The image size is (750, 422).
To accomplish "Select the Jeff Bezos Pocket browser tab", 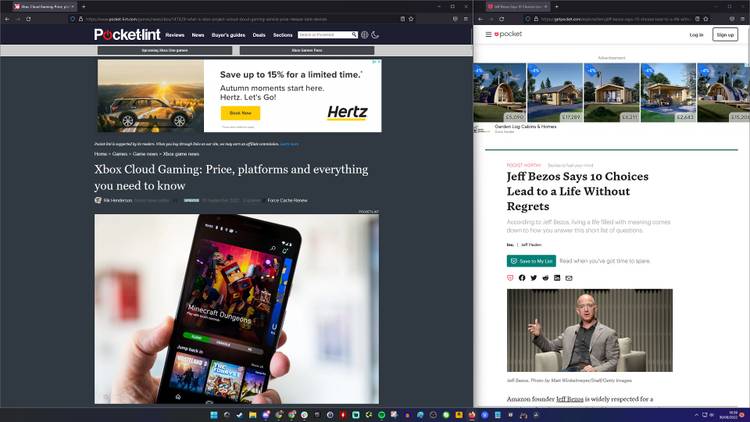I will tap(517, 7).
